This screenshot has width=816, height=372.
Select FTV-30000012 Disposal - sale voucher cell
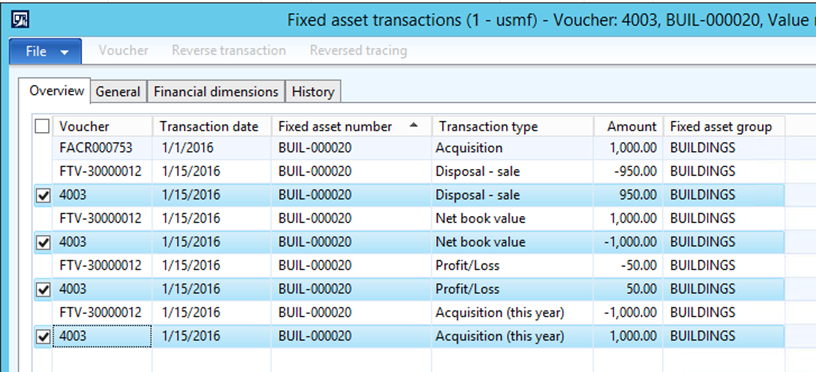tap(103, 172)
